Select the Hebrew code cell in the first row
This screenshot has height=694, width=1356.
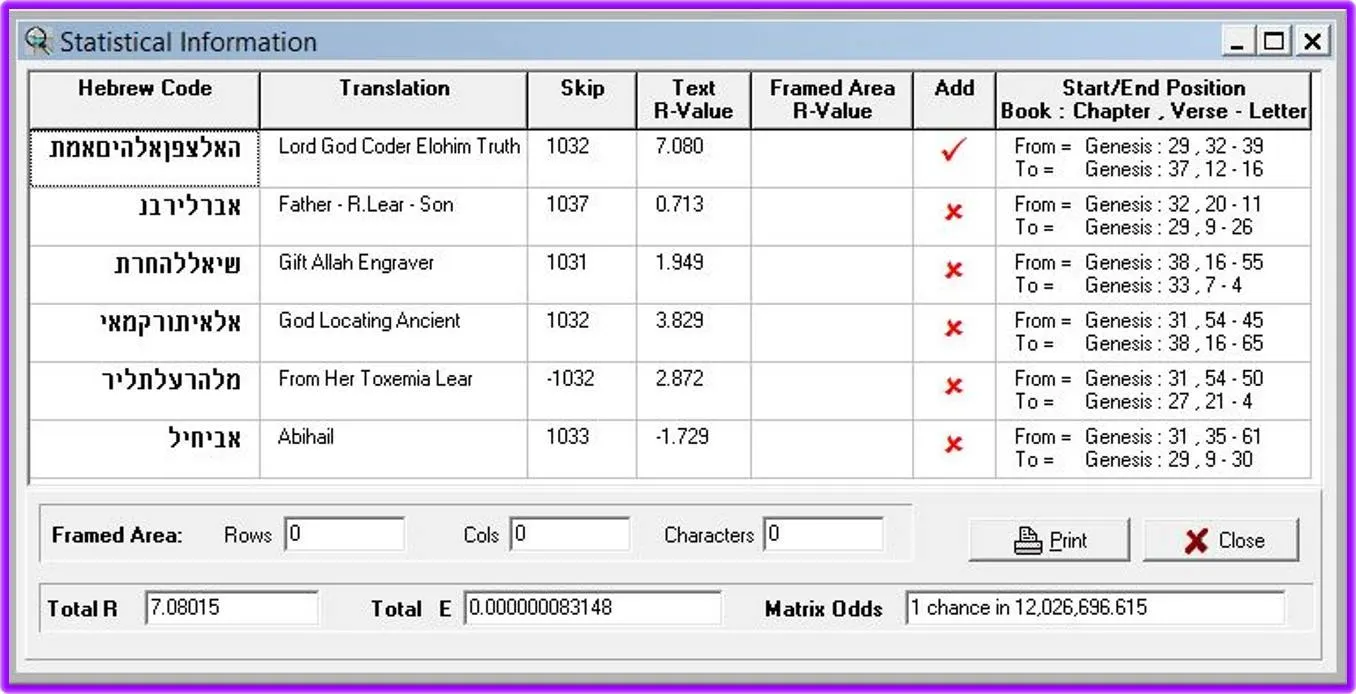coord(145,158)
